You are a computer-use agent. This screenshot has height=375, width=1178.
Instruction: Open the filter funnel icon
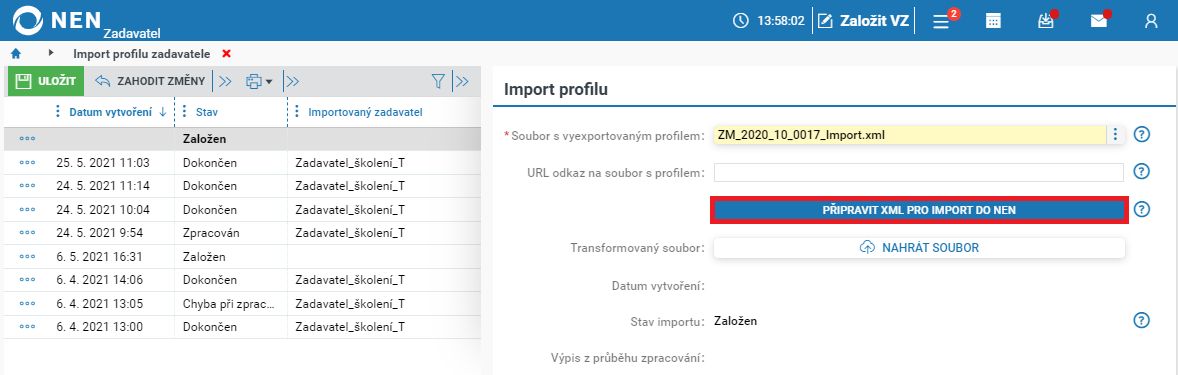[439, 81]
